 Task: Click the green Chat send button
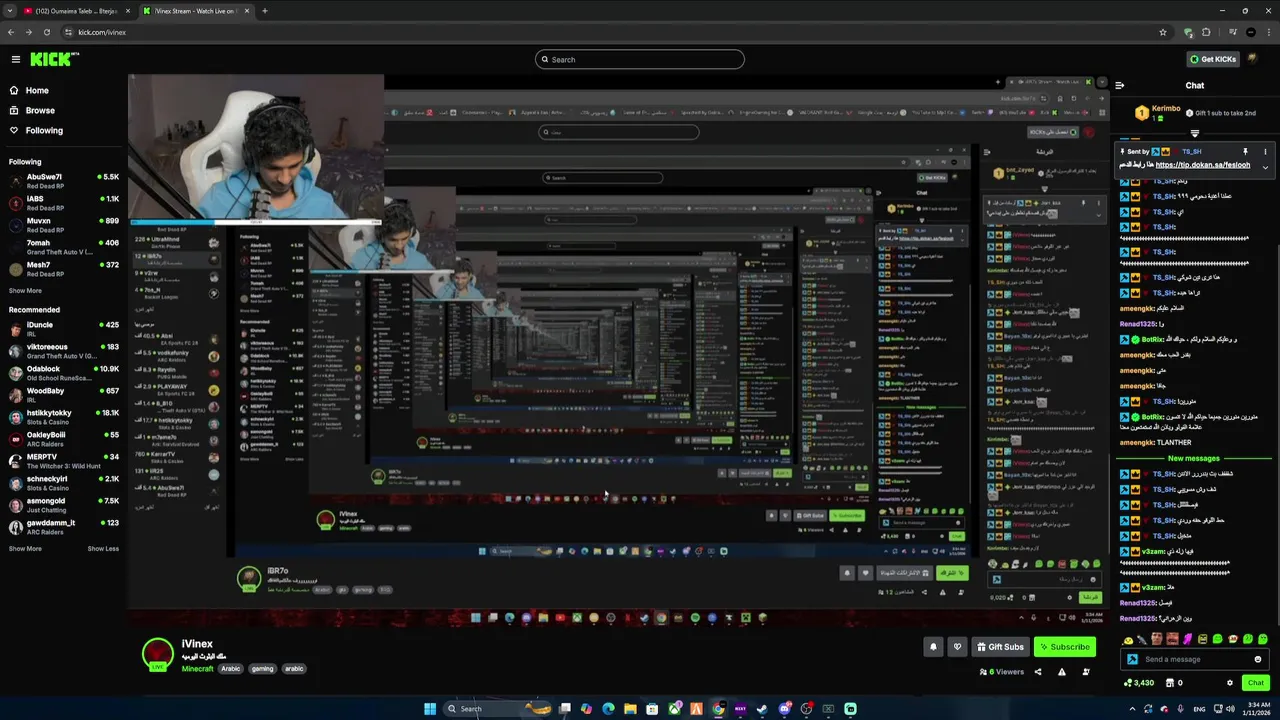[x=1256, y=683]
